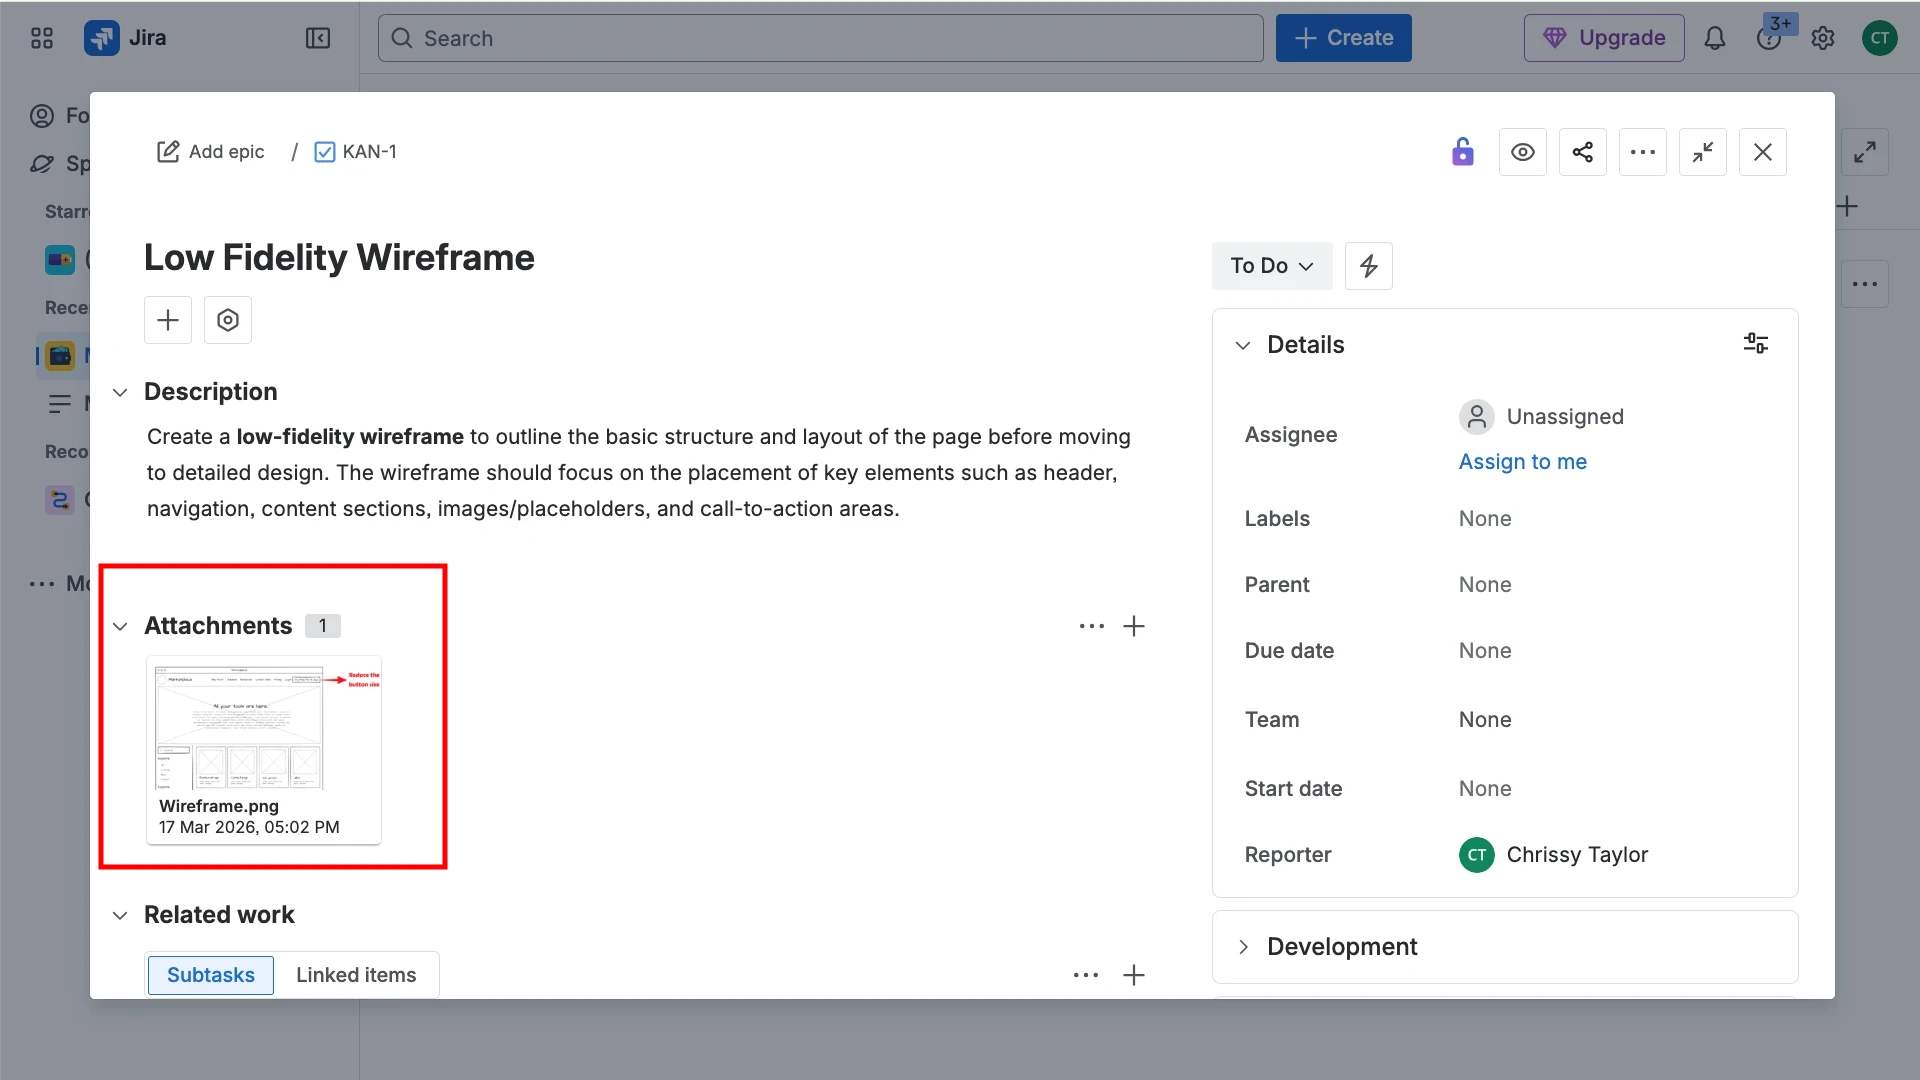Open Jira settings gear

tap(1823, 38)
